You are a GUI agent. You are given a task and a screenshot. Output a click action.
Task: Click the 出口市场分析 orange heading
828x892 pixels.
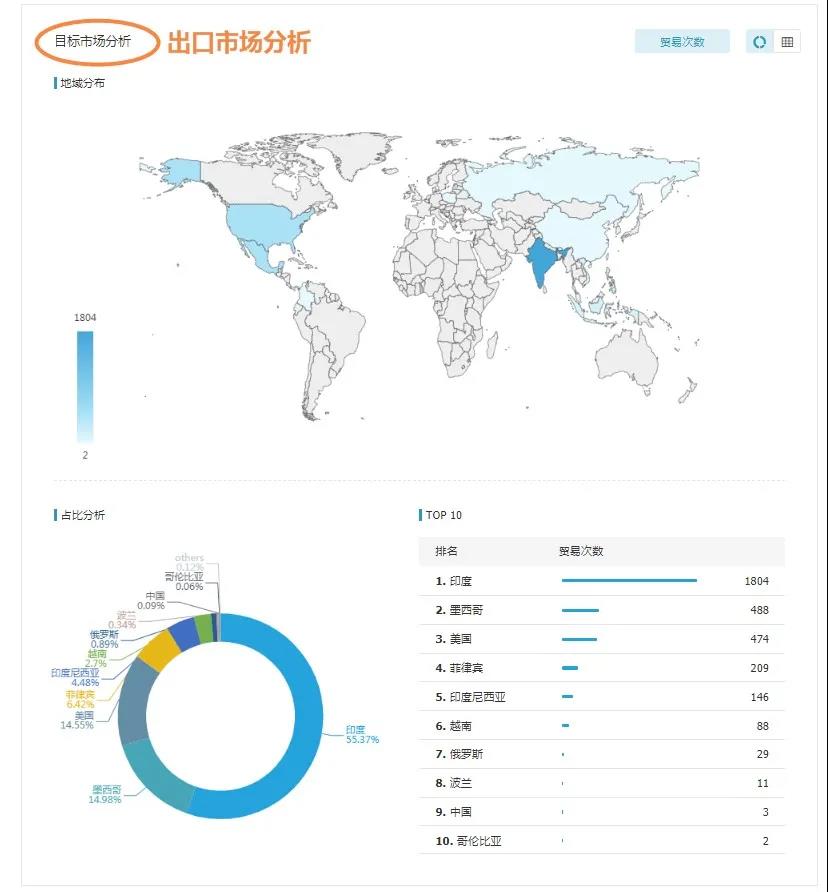(239, 42)
